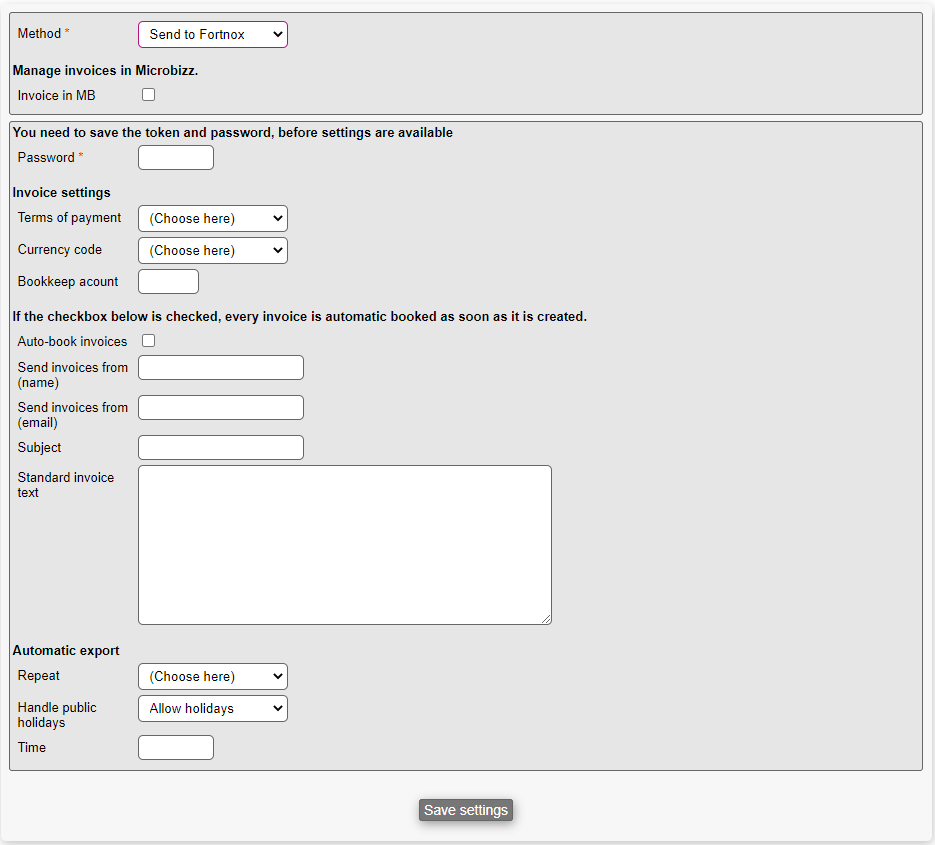Screen dimensions: 935x845
Task: Click the 'Auto-book invoices' label text
Action: [x=73, y=342]
